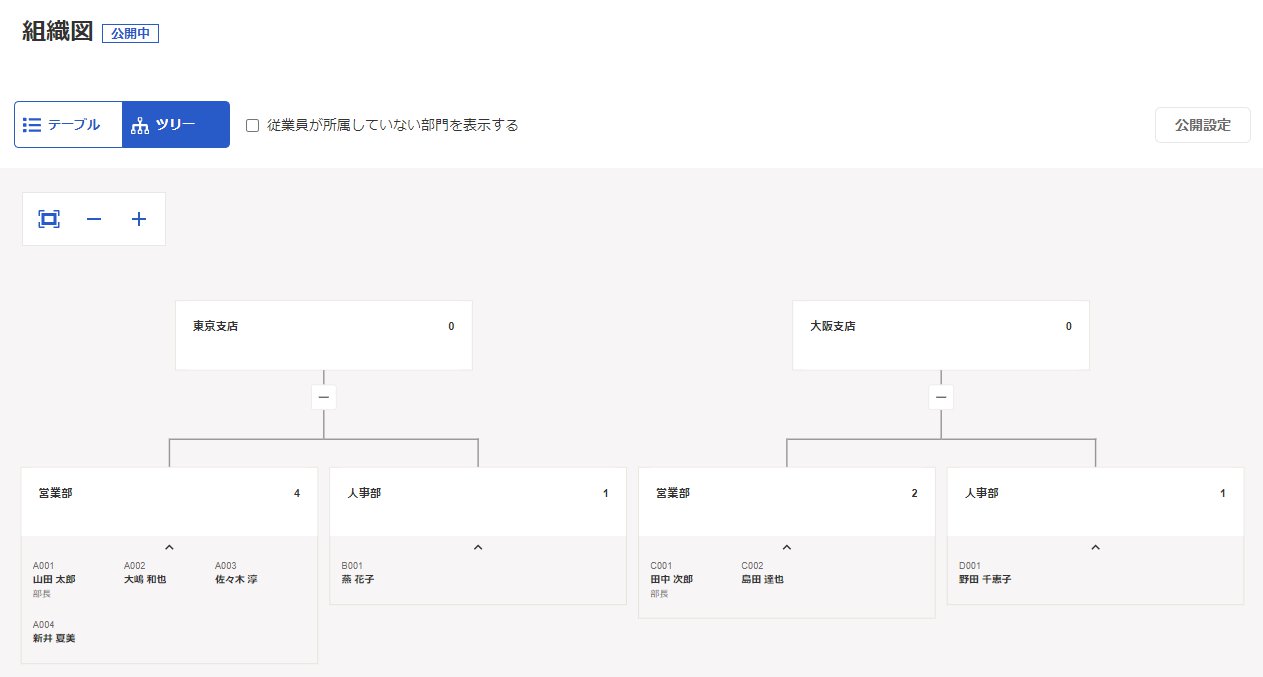Zoom in the org chart

(139, 219)
